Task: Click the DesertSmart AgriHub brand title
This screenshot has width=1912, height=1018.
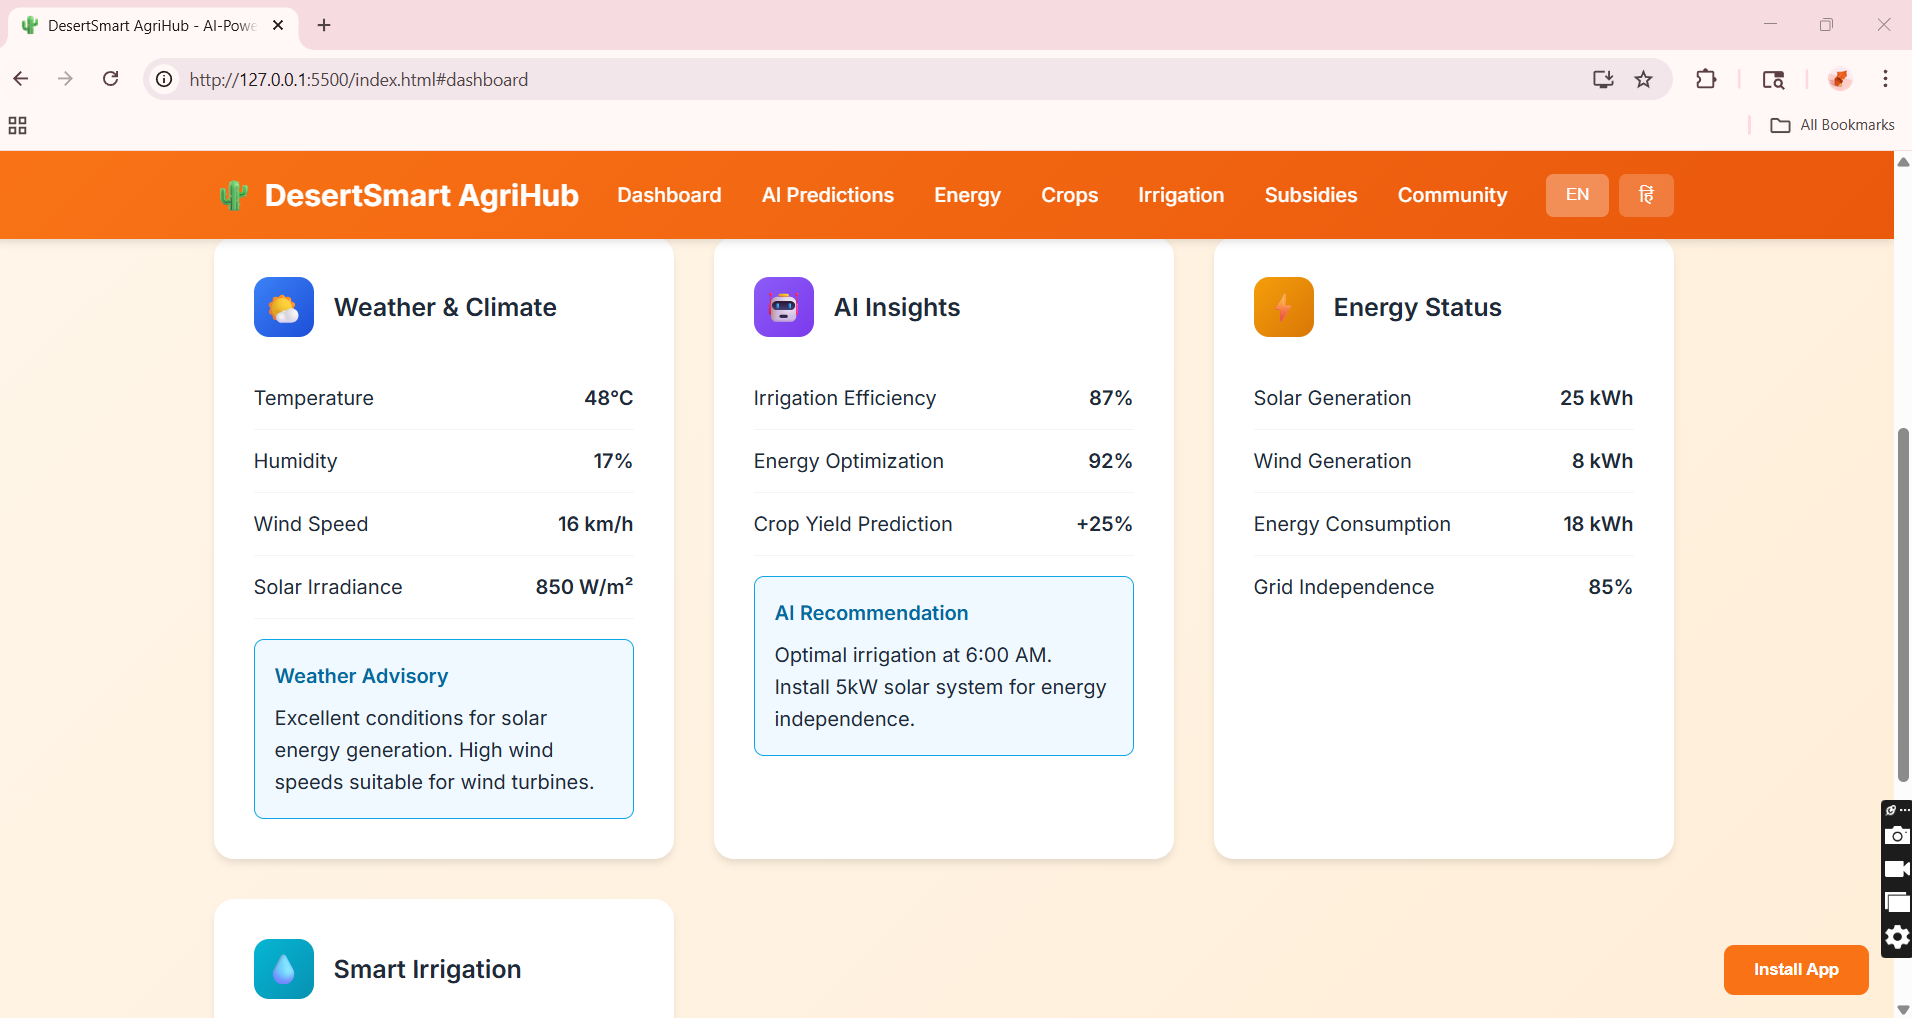Action: [422, 195]
